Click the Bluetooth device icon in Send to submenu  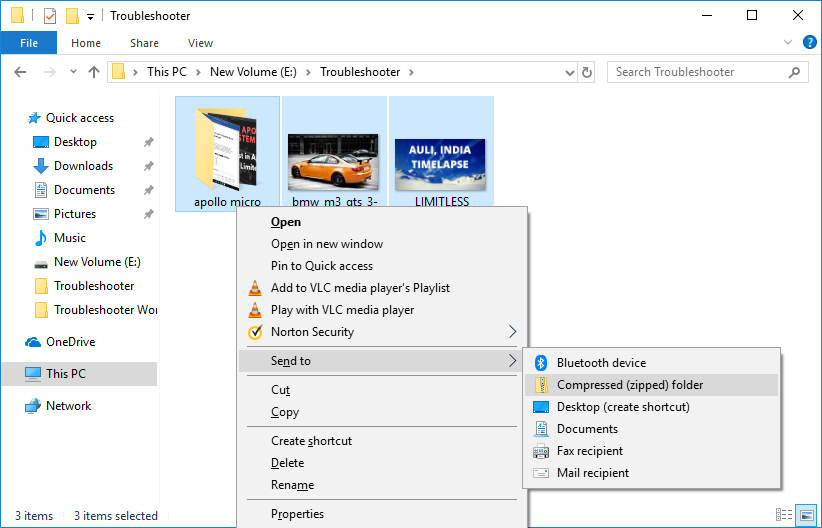[541, 363]
